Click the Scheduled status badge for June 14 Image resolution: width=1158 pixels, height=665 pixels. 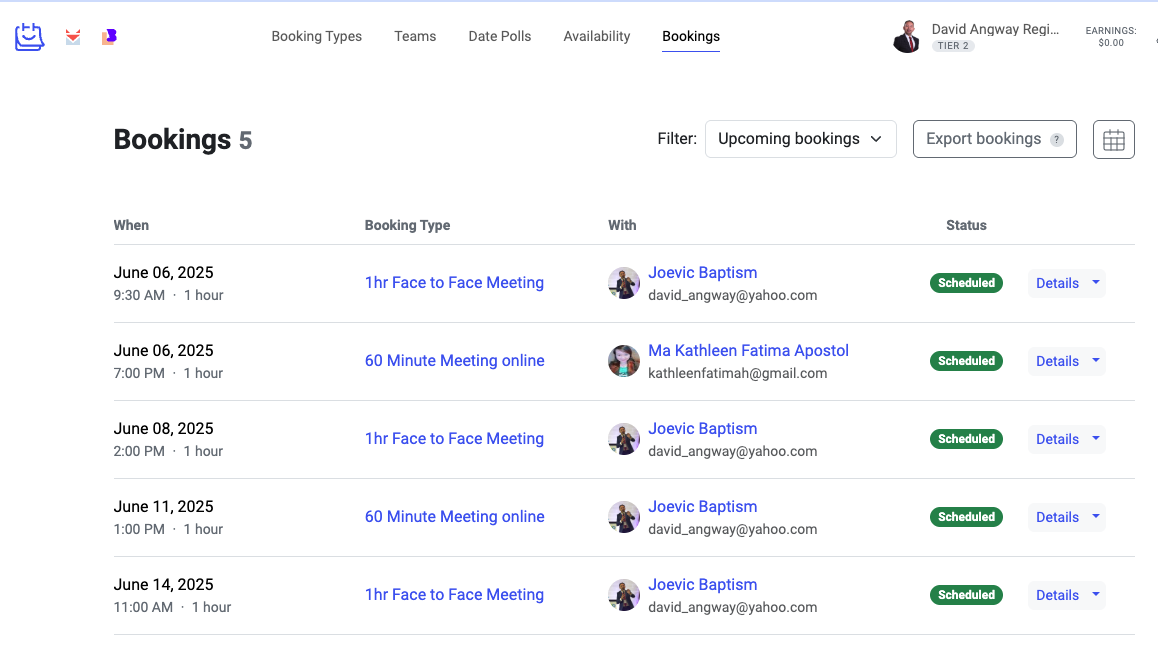point(966,595)
